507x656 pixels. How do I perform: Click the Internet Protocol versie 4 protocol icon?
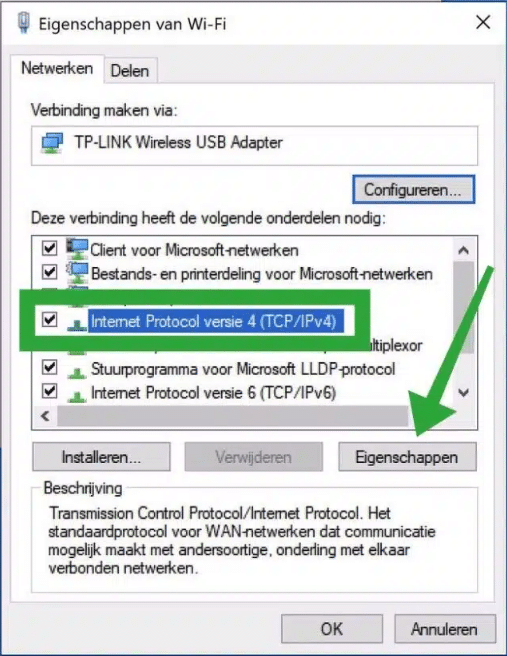(x=77, y=324)
